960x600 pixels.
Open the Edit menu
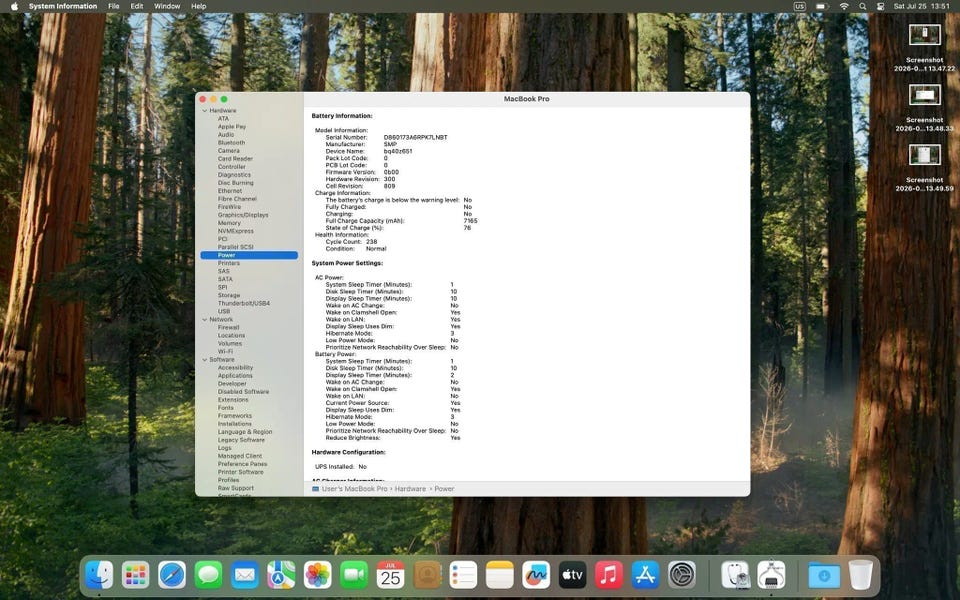137,6
